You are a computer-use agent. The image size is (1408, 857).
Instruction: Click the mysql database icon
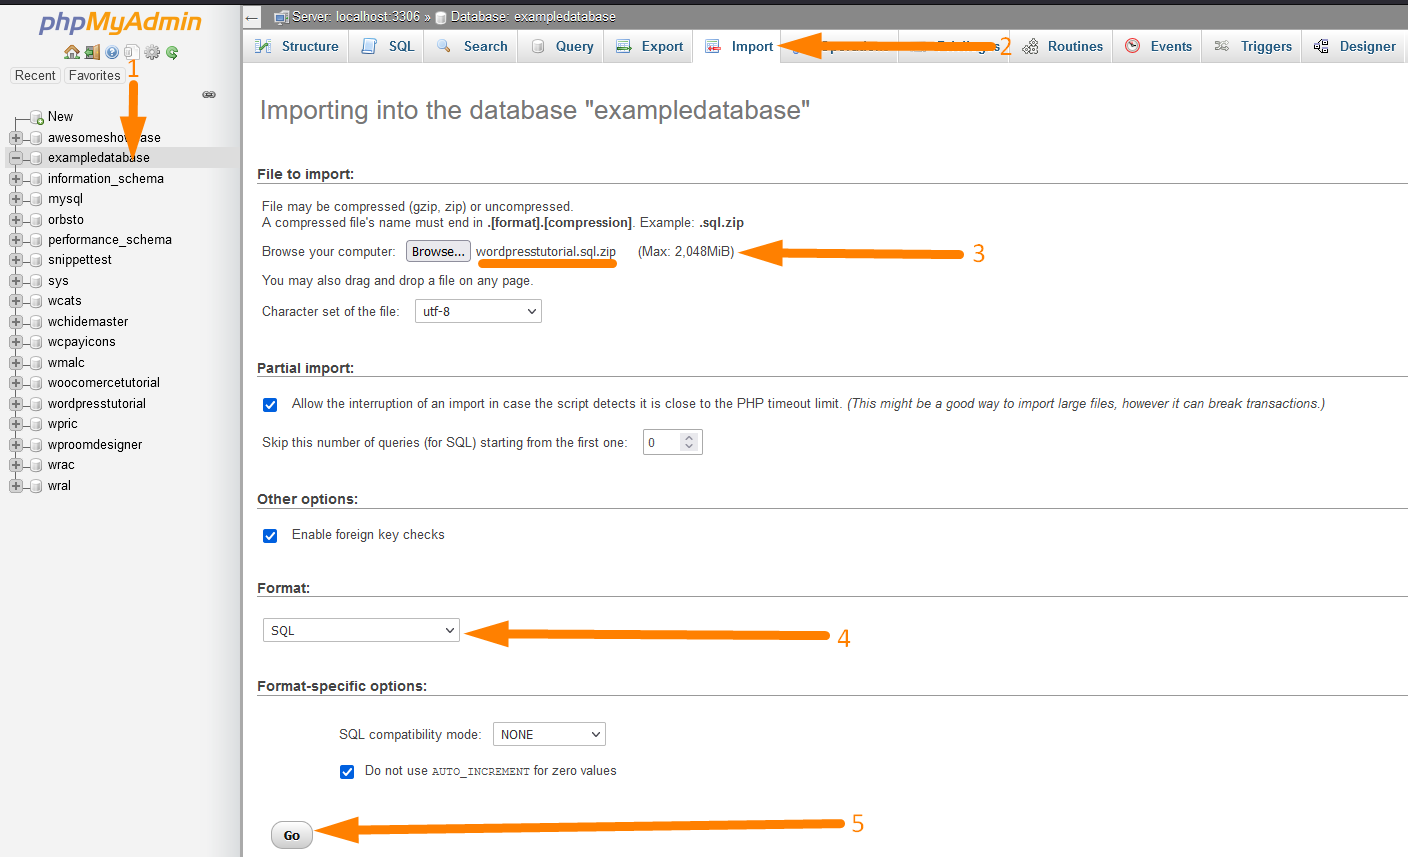coord(36,199)
